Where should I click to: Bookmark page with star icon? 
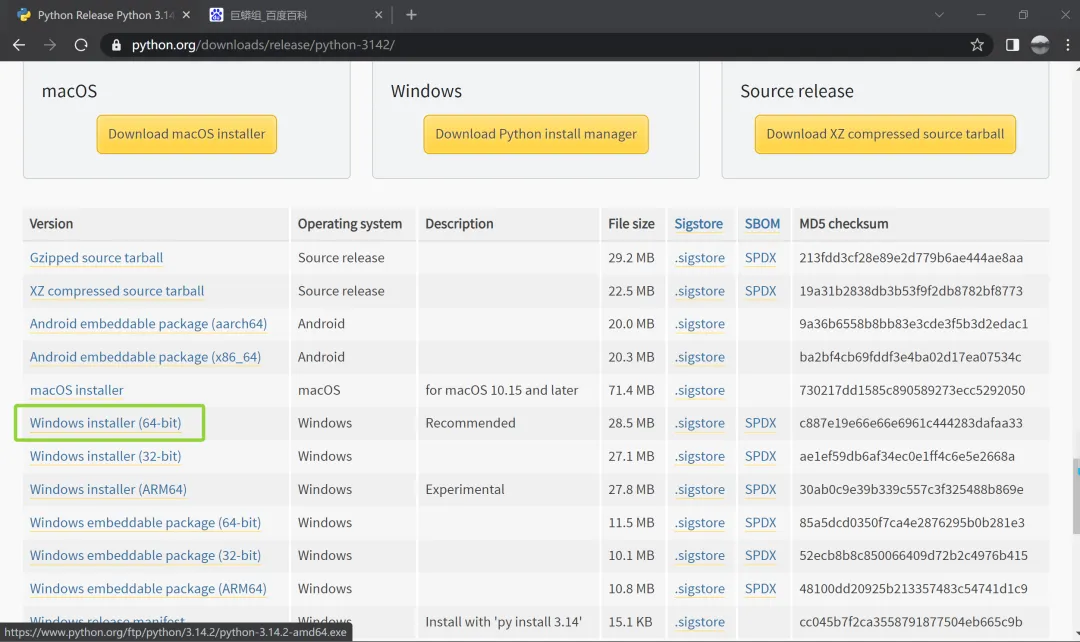(x=977, y=45)
